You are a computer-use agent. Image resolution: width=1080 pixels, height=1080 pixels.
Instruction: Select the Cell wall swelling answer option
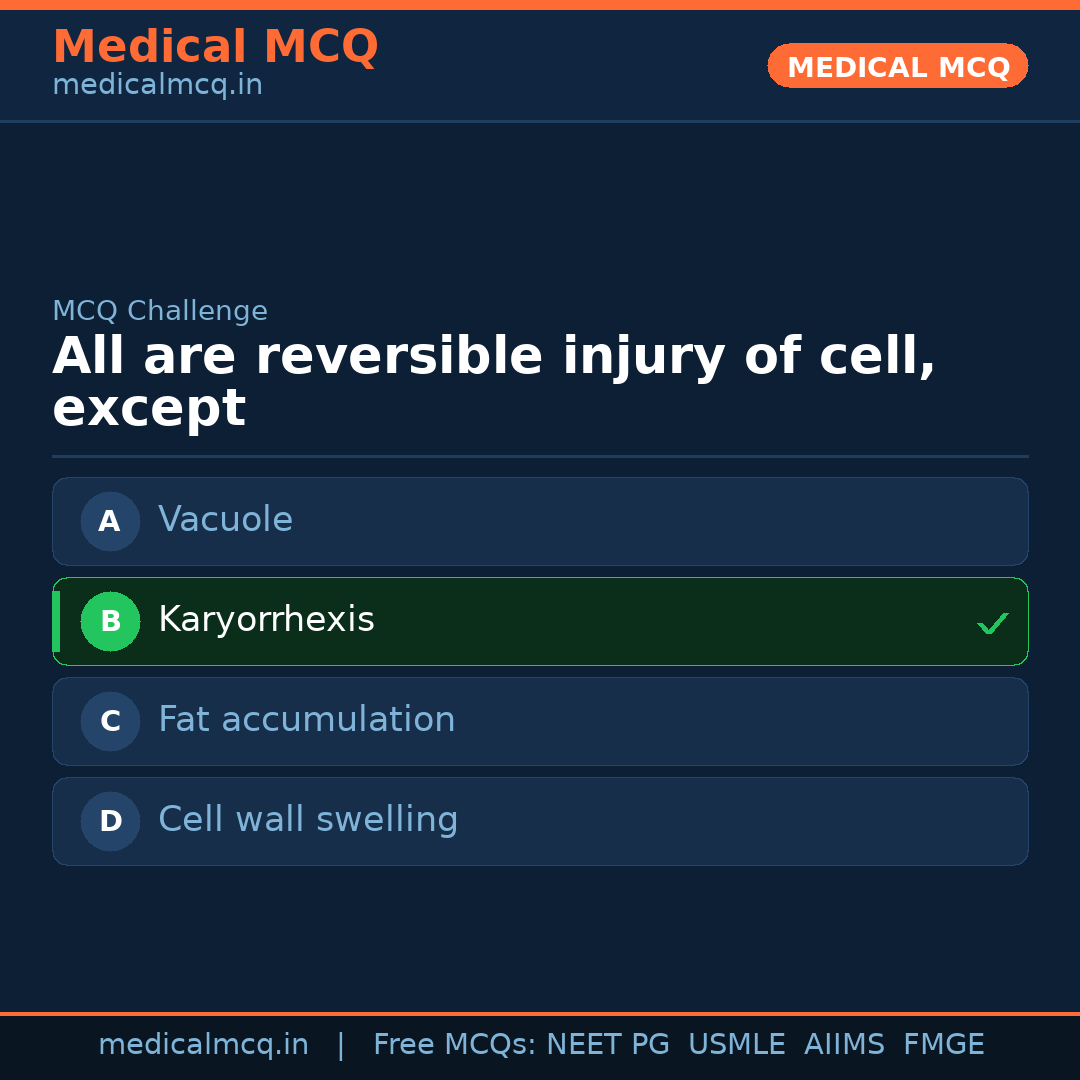pos(540,821)
